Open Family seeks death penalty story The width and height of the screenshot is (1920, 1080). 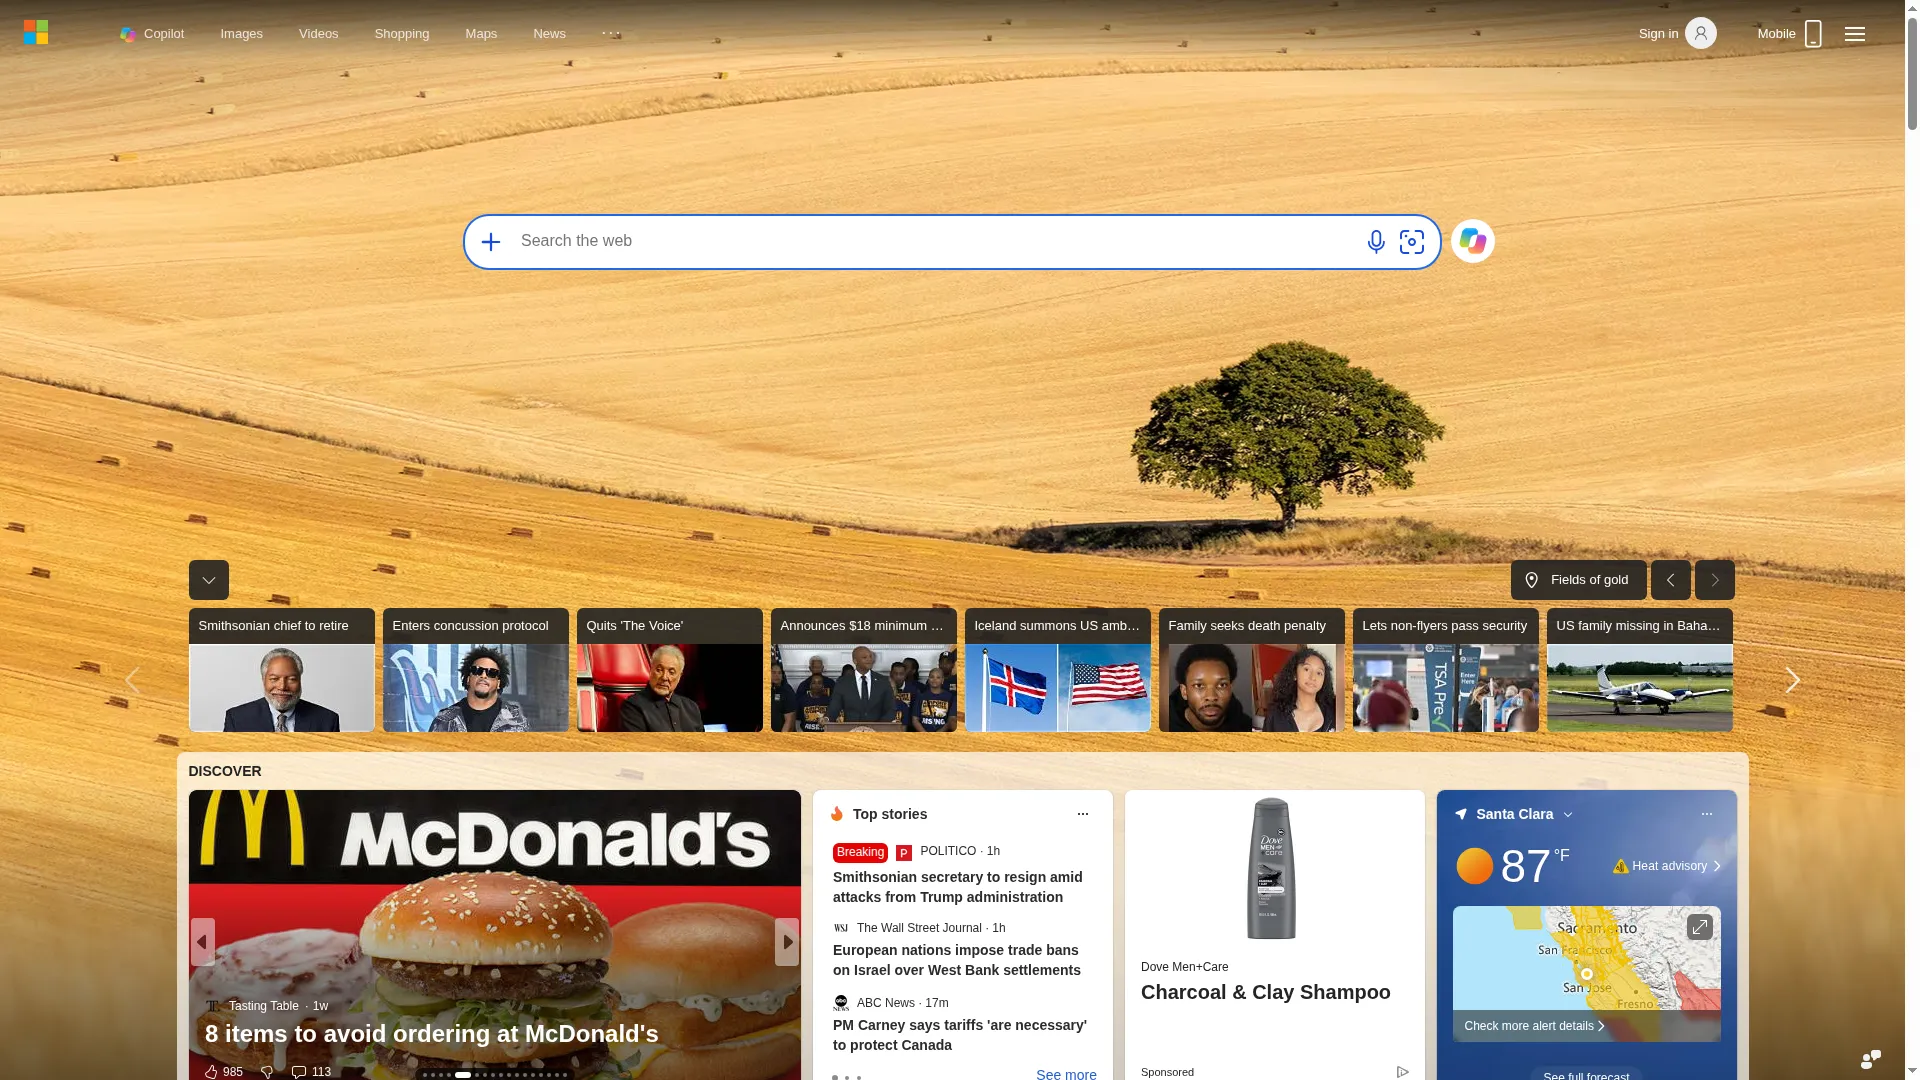tap(1251, 670)
